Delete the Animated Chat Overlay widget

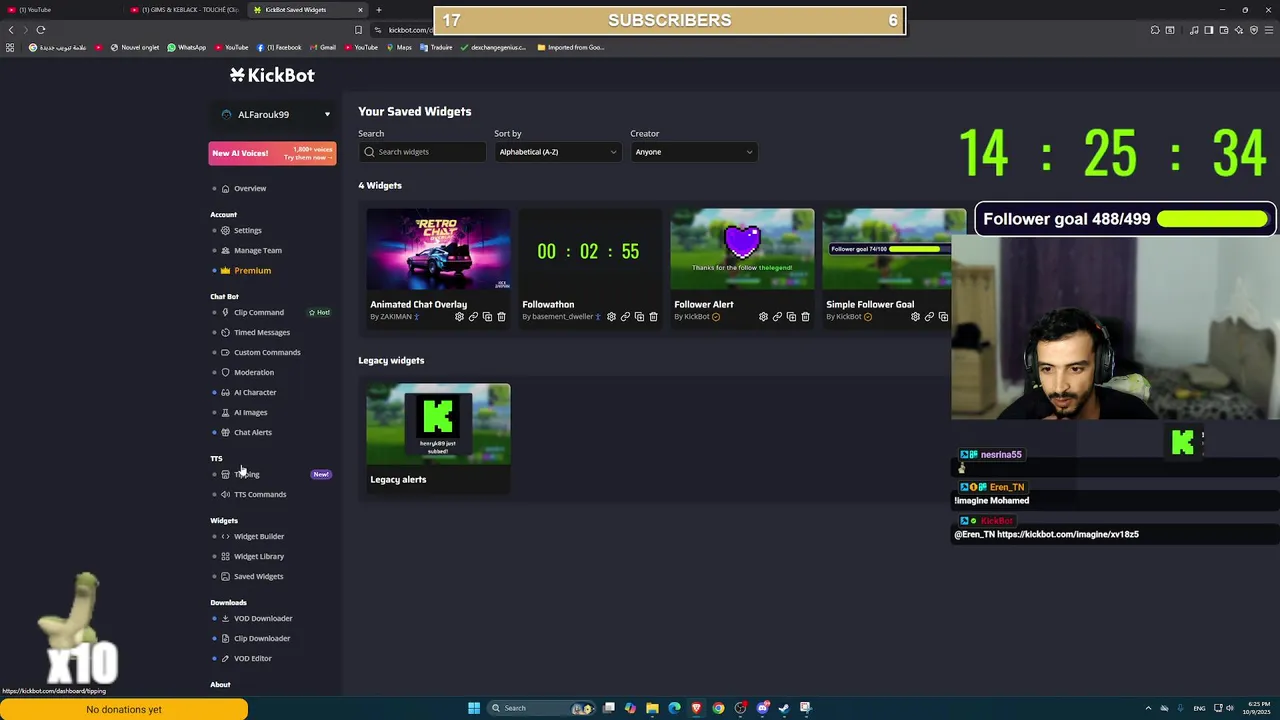click(x=501, y=317)
